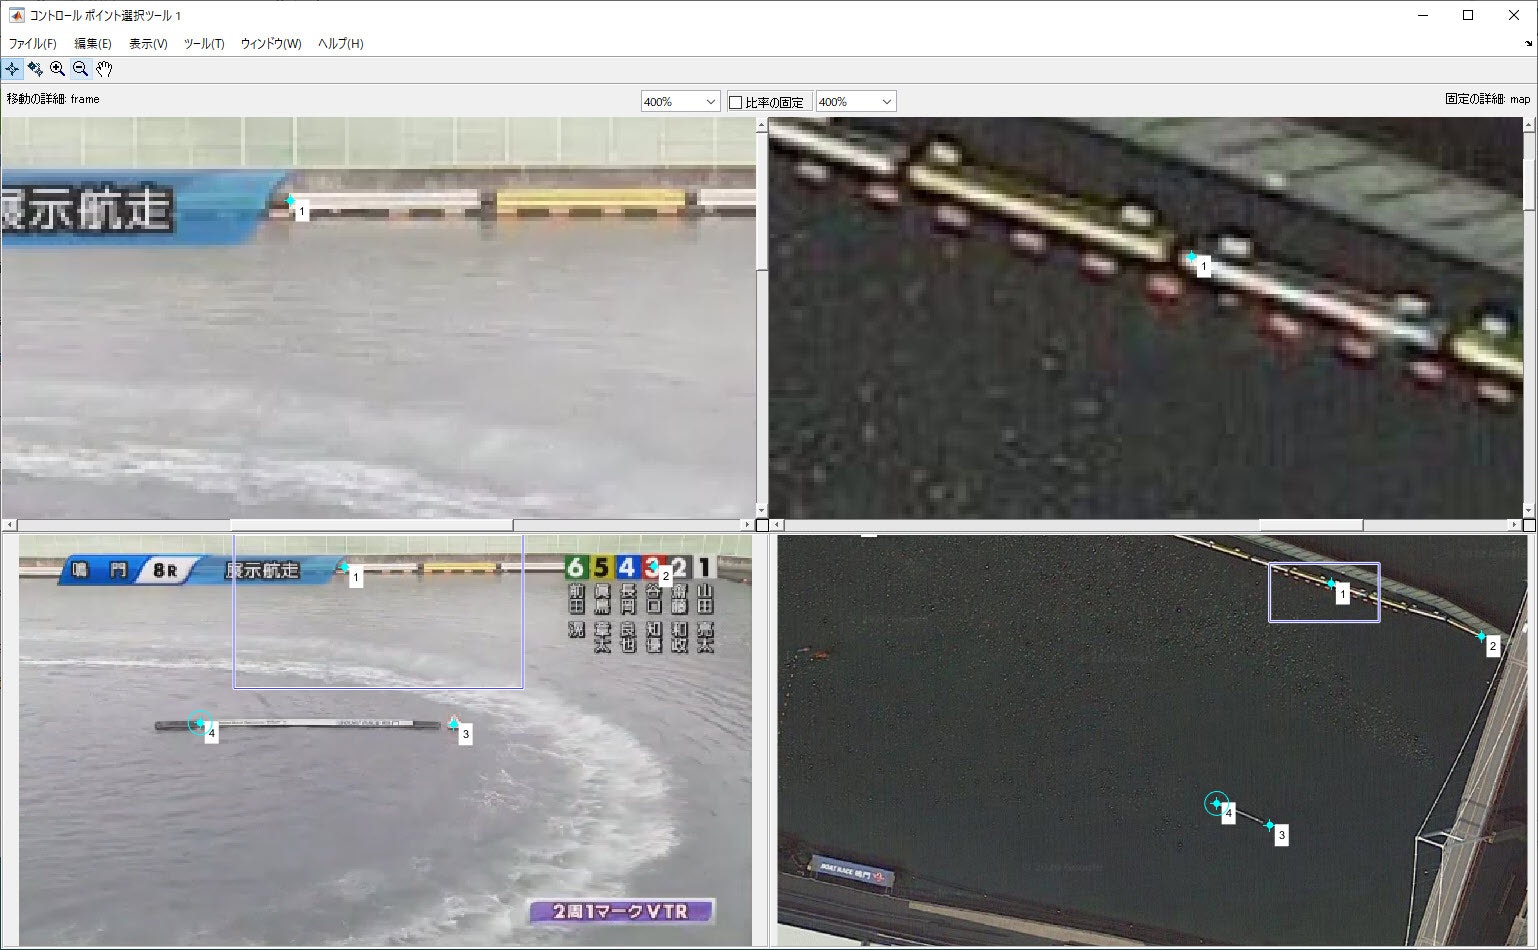This screenshot has width=1538, height=950.
Task: Open the ウィンドウ(W) menu
Action: coord(271,44)
